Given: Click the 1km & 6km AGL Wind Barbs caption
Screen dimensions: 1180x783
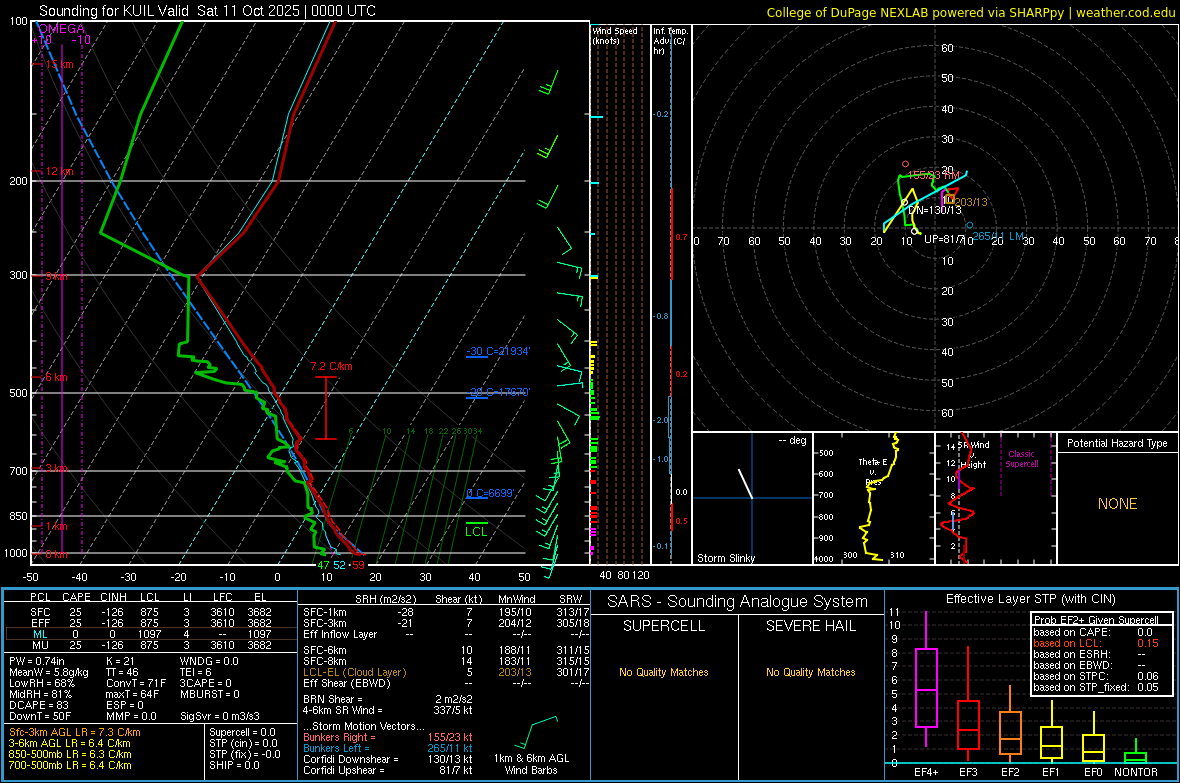Looking at the screenshot, I should click(x=531, y=764).
